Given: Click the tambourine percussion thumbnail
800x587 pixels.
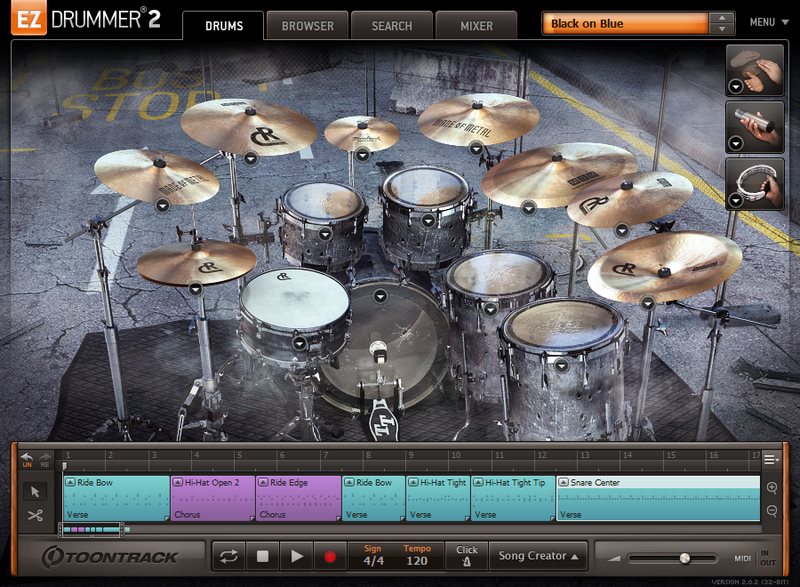Looking at the screenshot, I should (755, 184).
